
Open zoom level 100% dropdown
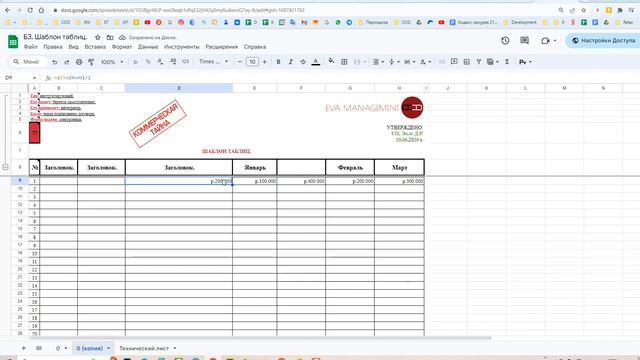click(112, 62)
